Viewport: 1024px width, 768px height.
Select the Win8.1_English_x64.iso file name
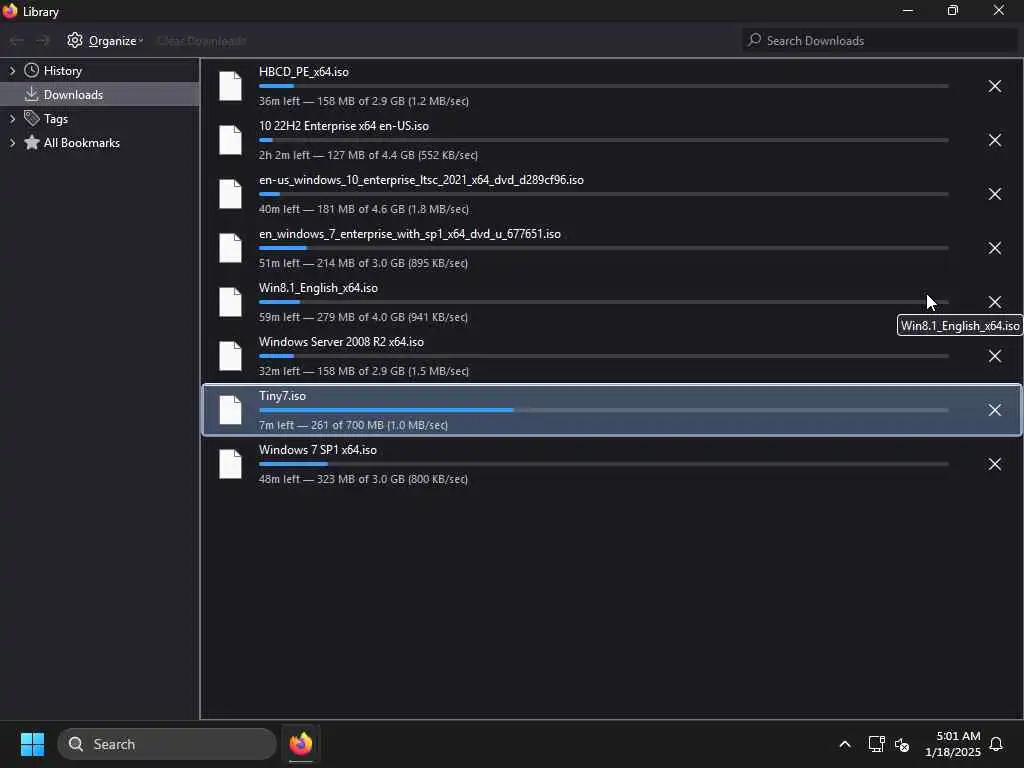[318, 288]
